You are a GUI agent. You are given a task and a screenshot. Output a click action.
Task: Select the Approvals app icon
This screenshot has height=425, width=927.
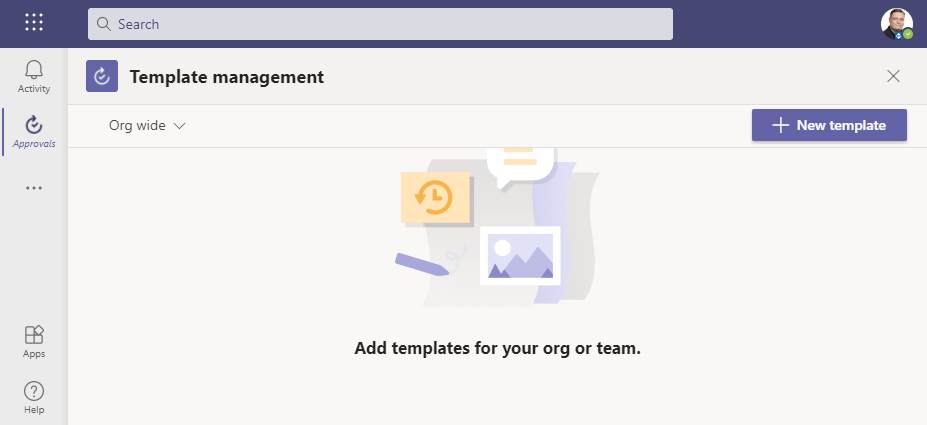click(x=34, y=131)
